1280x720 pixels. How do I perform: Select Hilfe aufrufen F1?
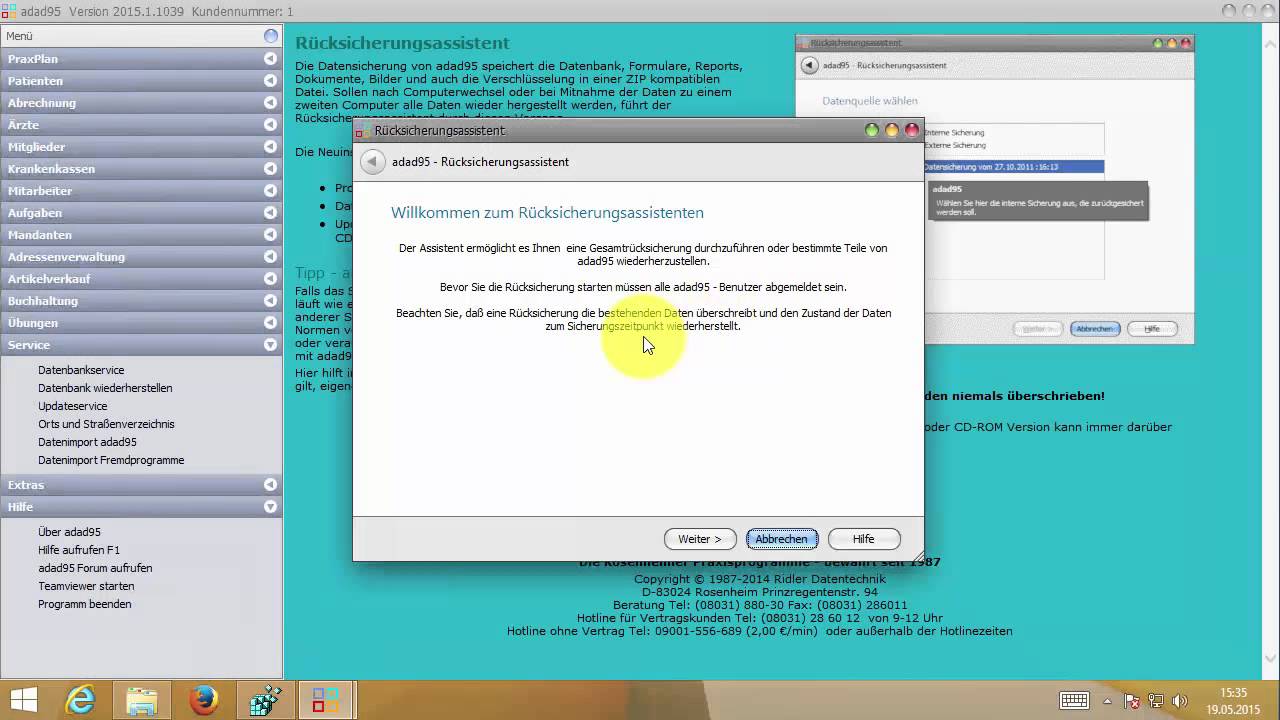(x=79, y=550)
